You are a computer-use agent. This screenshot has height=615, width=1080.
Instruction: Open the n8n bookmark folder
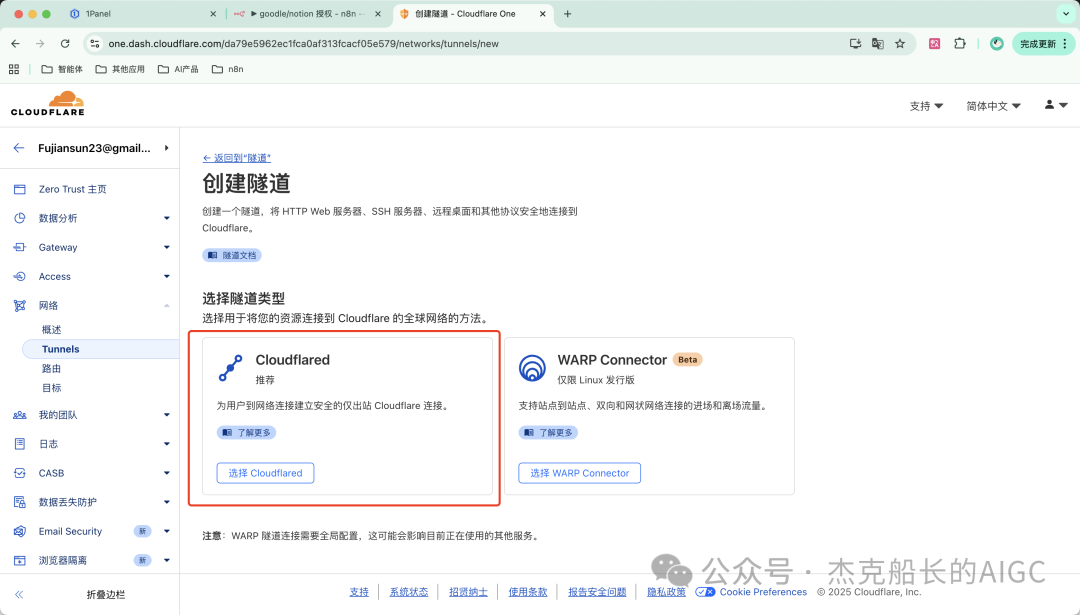tap(227, 69)
